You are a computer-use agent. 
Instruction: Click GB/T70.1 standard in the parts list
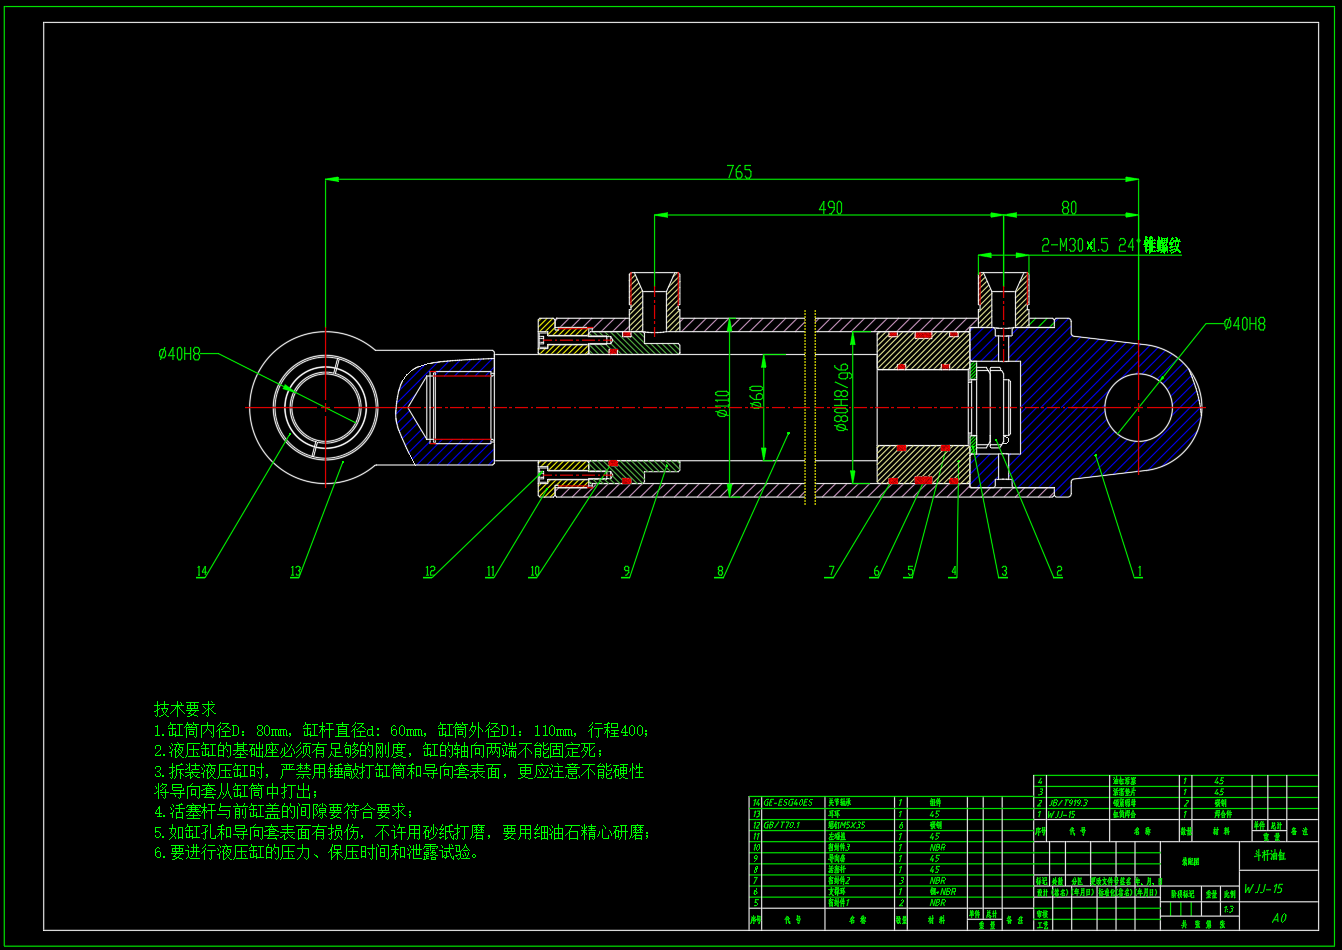782,825
